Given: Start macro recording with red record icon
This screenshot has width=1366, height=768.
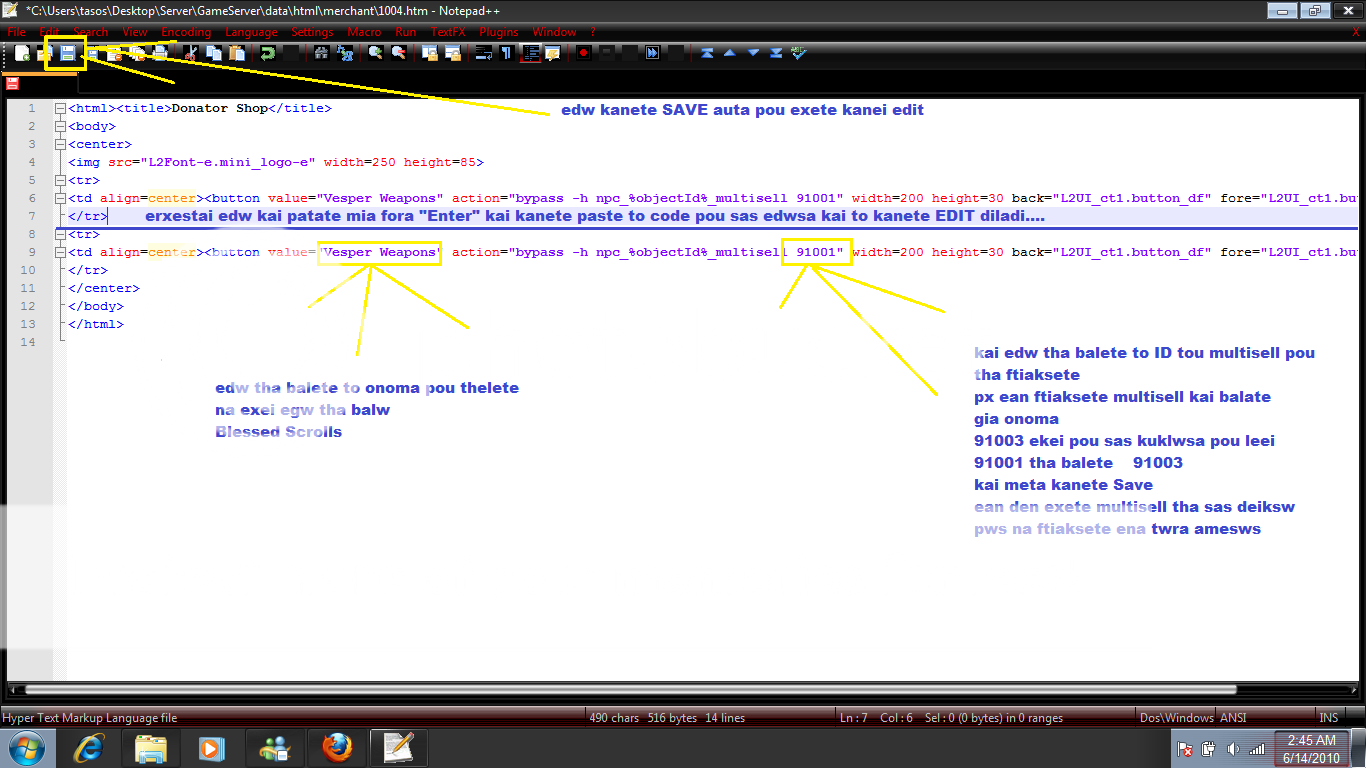Looking at the screenshot, I should coord(582,54).
